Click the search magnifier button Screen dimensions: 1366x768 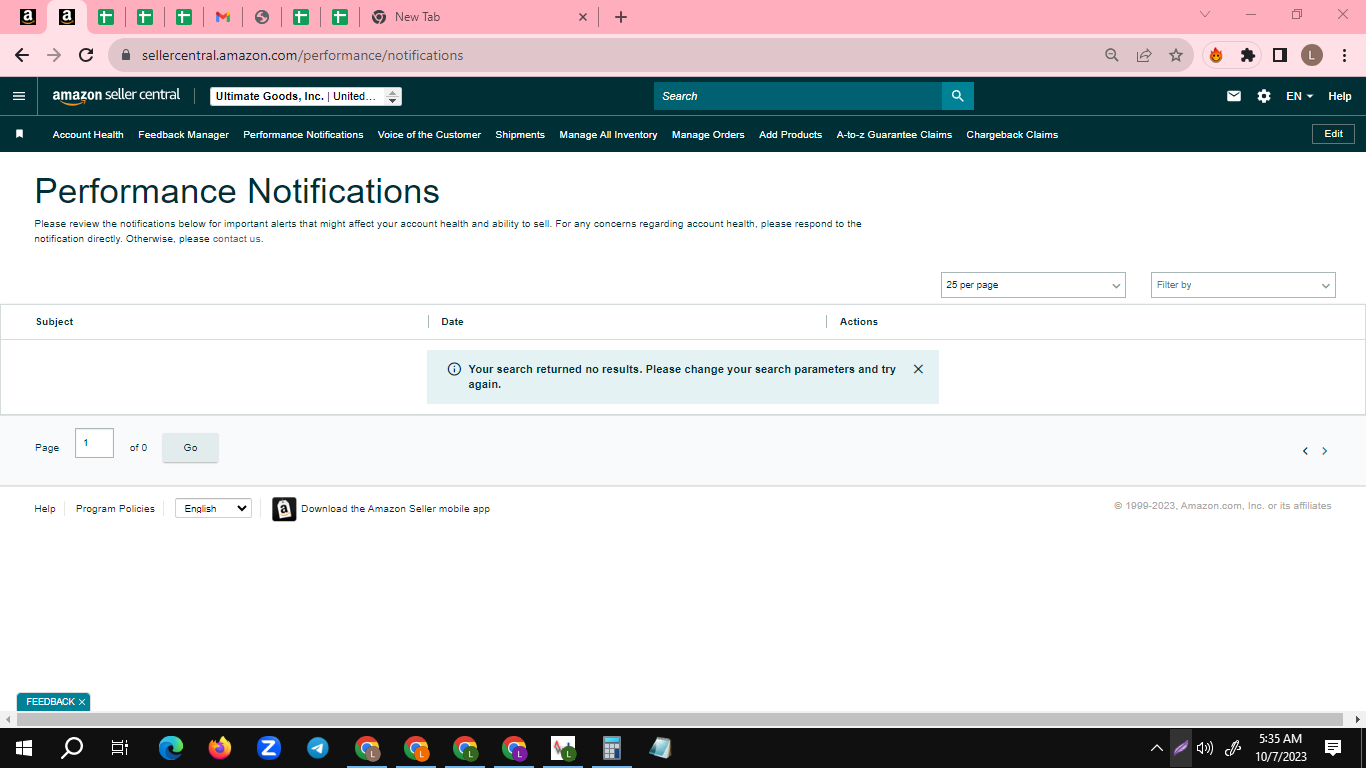[957, 96]
